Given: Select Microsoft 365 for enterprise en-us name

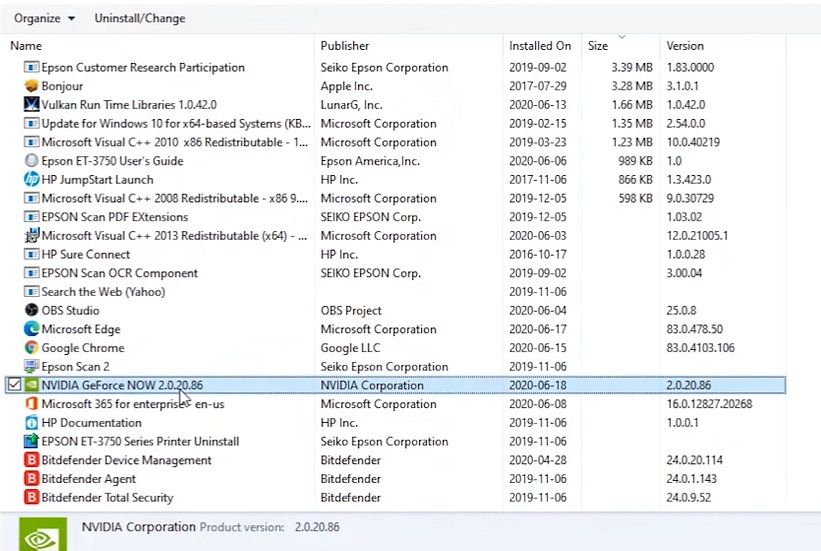Looking at the screenshot, I should click(132, 404).
